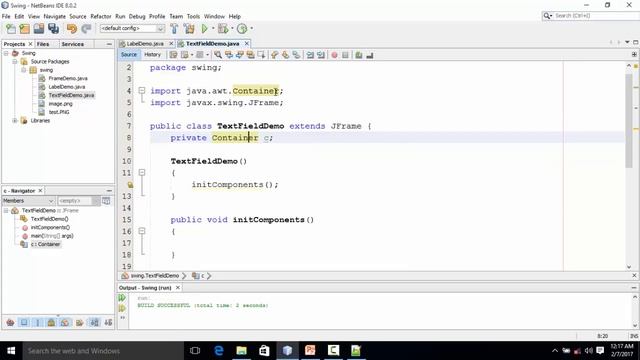Toggle Sort by Source button in Navigator
Screen dimensions: 640x360
point(108,322)
